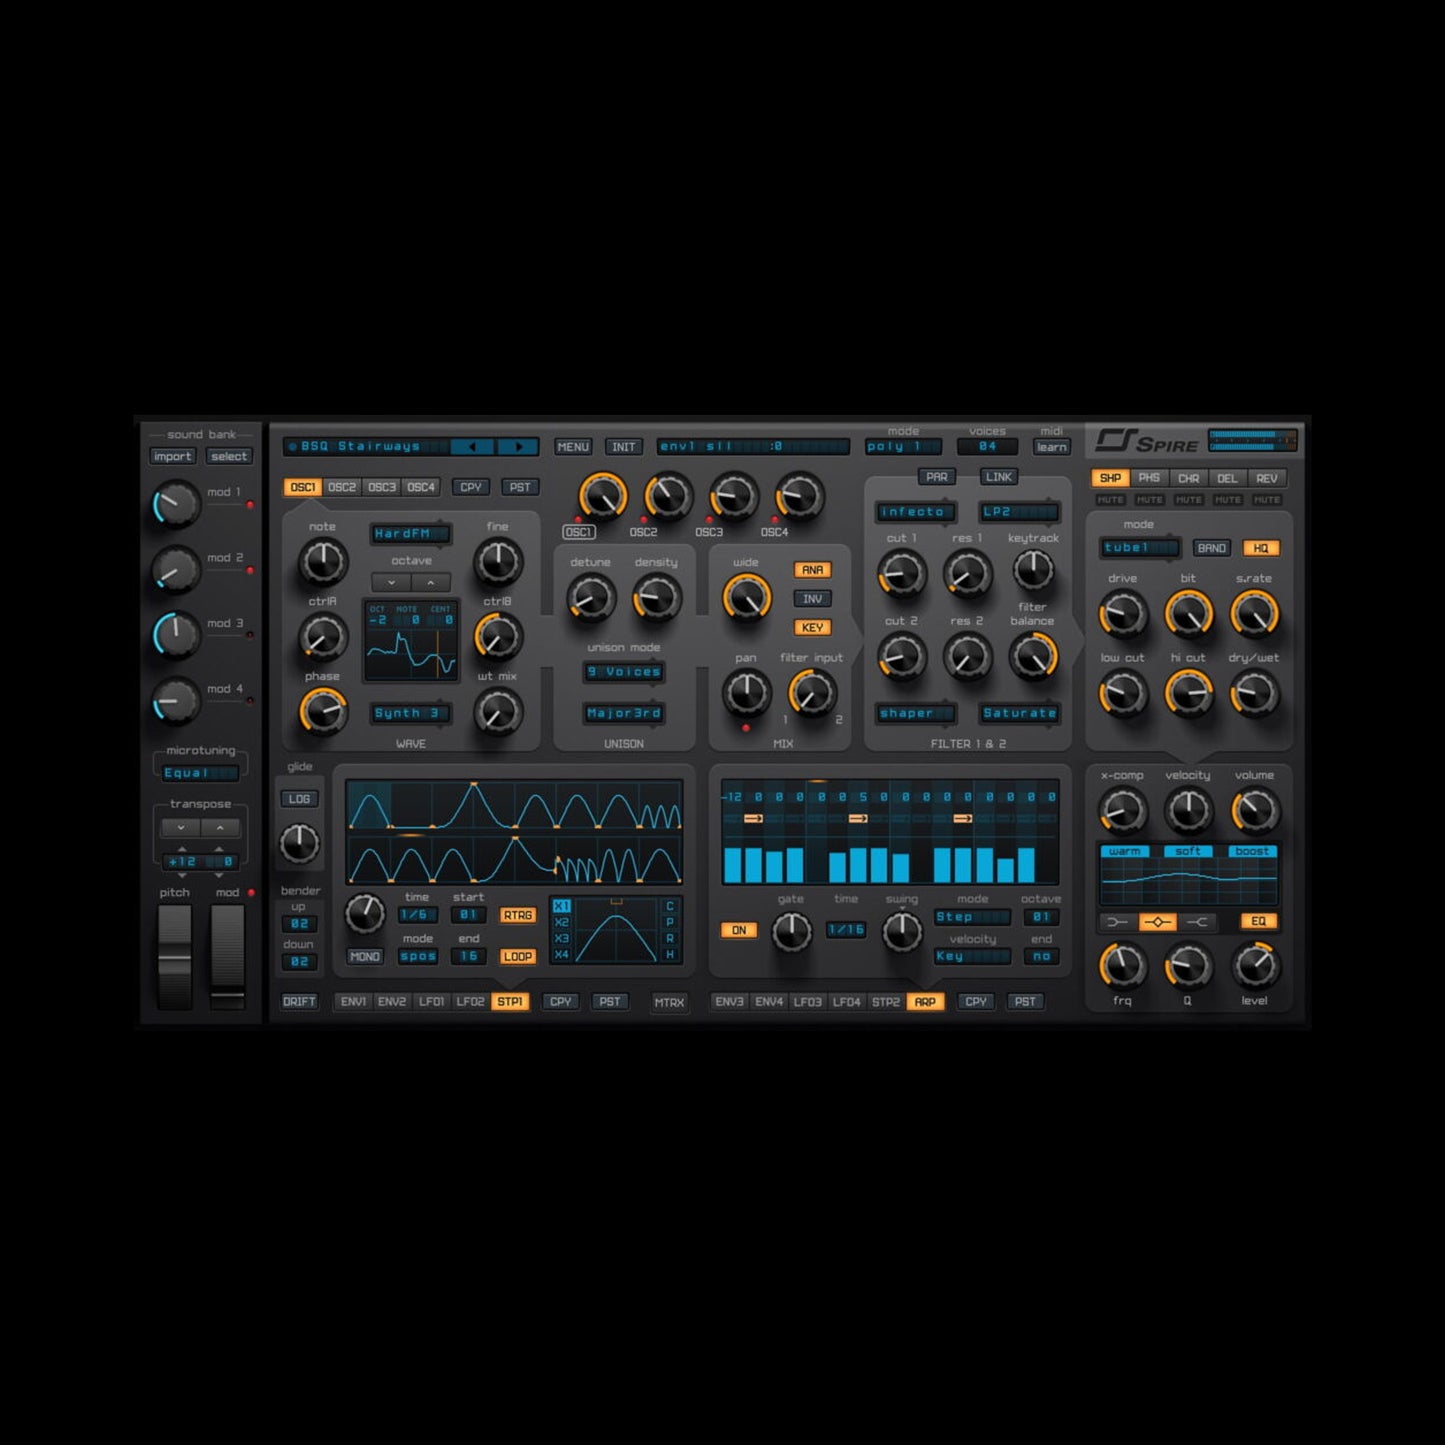This screenshot has height=1445, width=1445.
Task: Switch to the OSC2 tab
Action: [342, 487]
